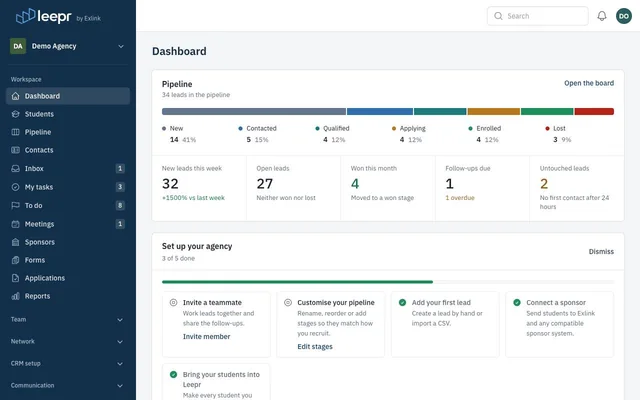640x400 pixels.
Task: Click the Forms clipboard icon
Action: click(16, 260)
